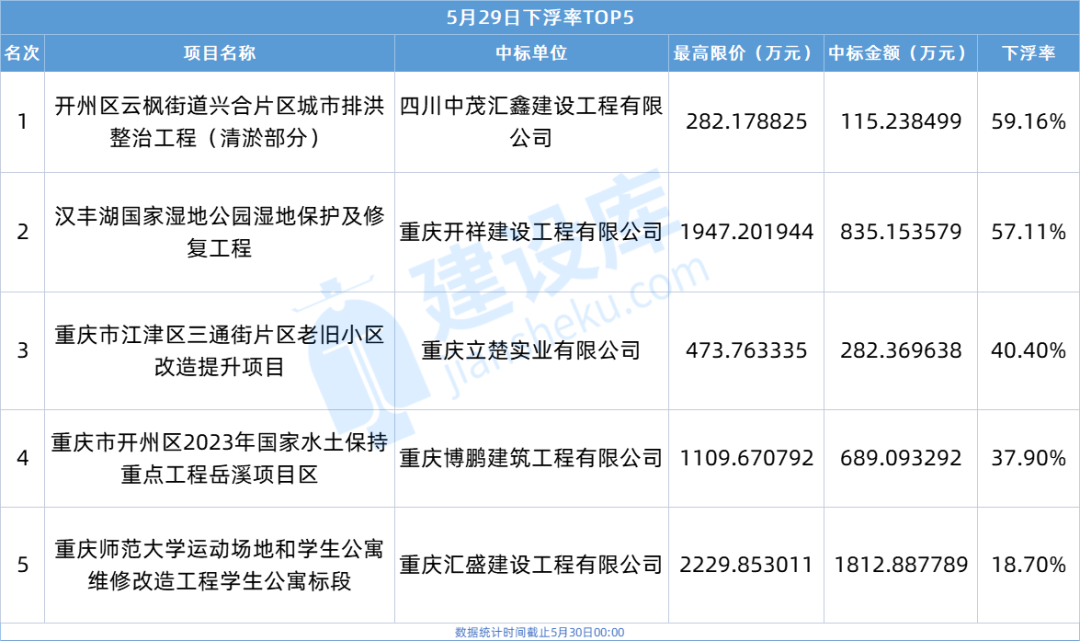
Task: Select the "中标单位" column header
Action: pos(531,53)
